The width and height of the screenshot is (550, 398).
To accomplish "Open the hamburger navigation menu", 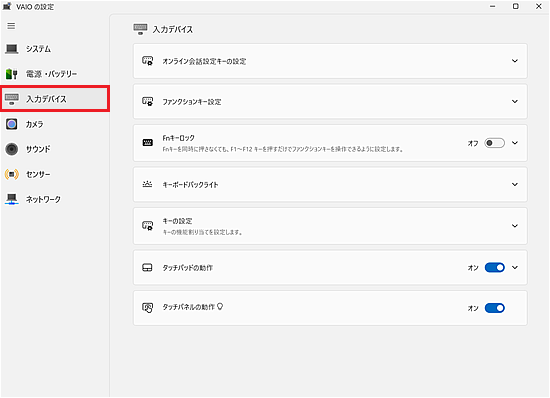I will [11, 26].
